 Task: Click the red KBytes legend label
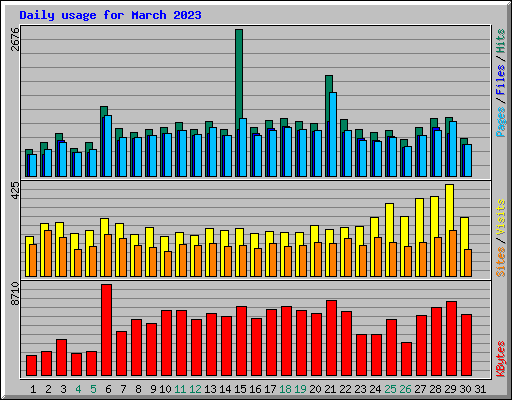coord(500,359)
